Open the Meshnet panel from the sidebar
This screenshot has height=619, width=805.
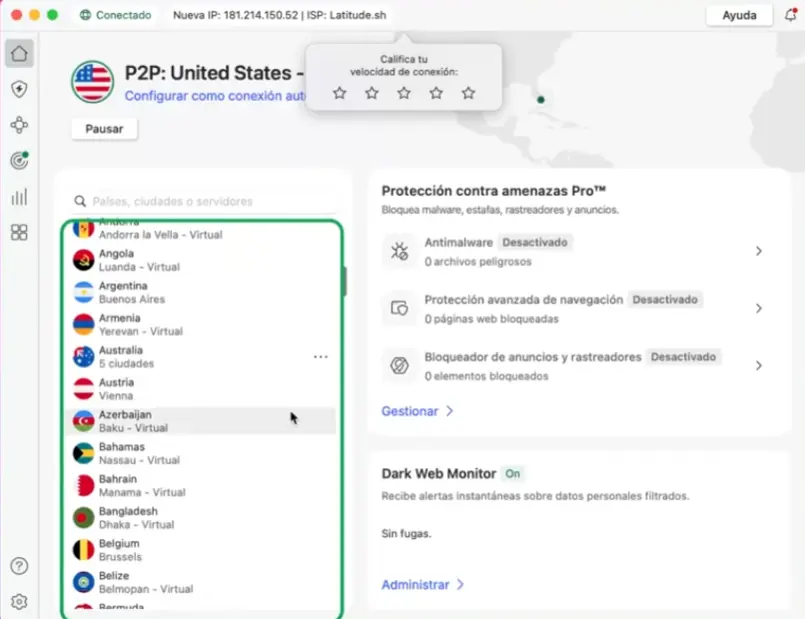tap(18, 124)
